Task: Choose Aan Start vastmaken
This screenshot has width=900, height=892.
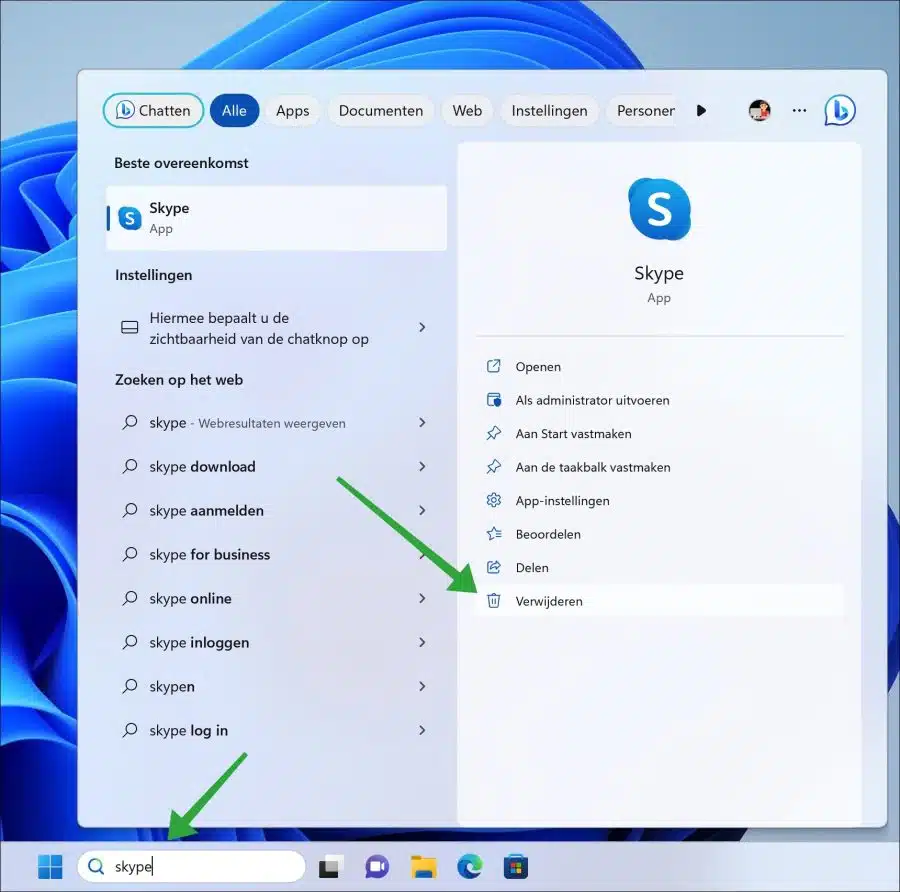Action: (x=660, y=434)
